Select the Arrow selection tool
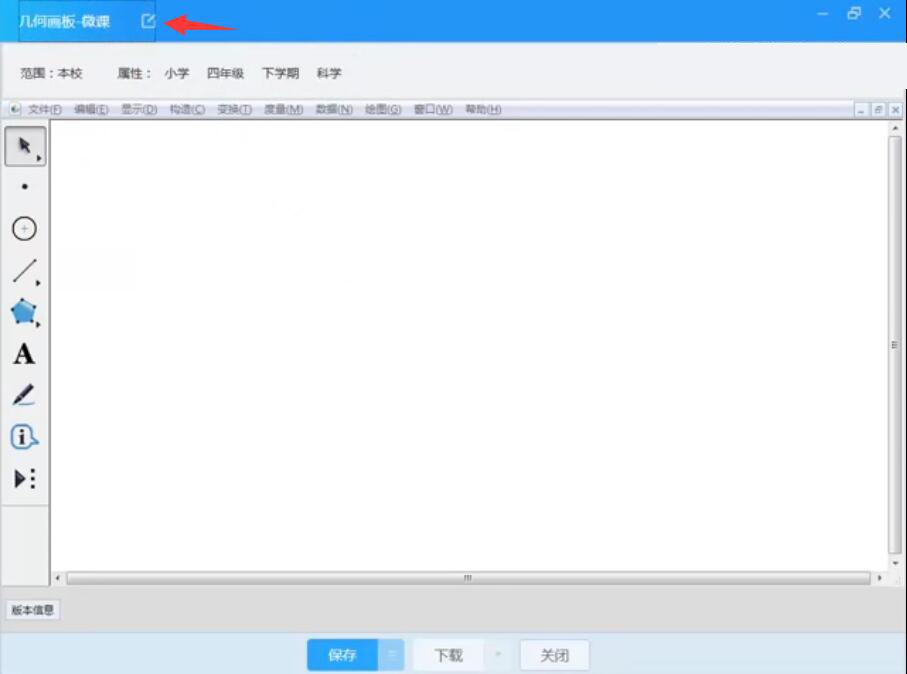Screen dimensions: 907x674 point(25,144)
